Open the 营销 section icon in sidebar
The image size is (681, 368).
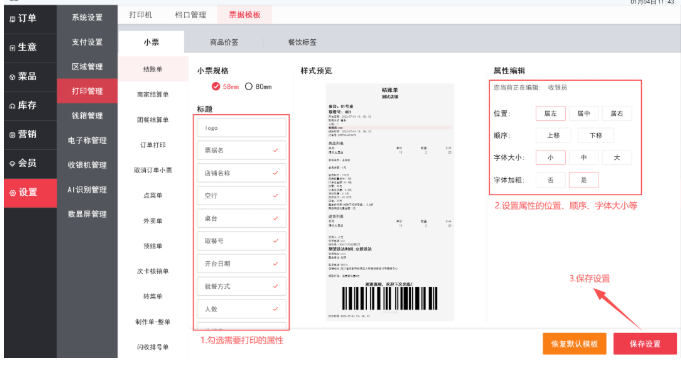pos(12,135)
